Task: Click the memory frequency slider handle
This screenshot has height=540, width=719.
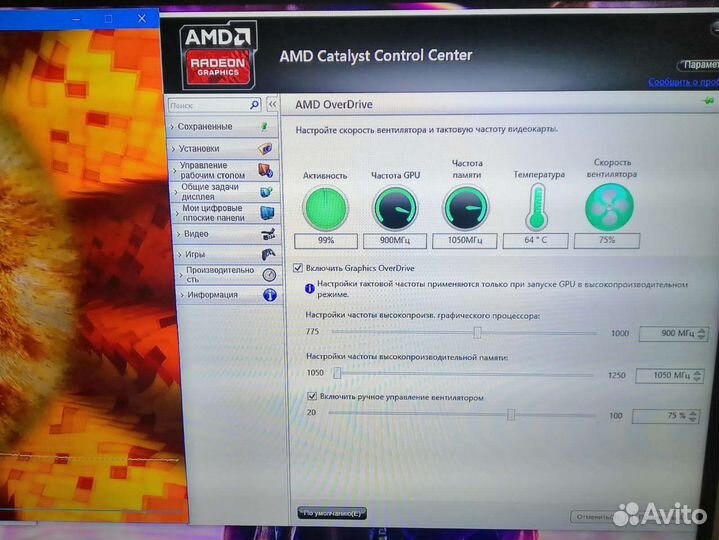Action: pos(337,373)
